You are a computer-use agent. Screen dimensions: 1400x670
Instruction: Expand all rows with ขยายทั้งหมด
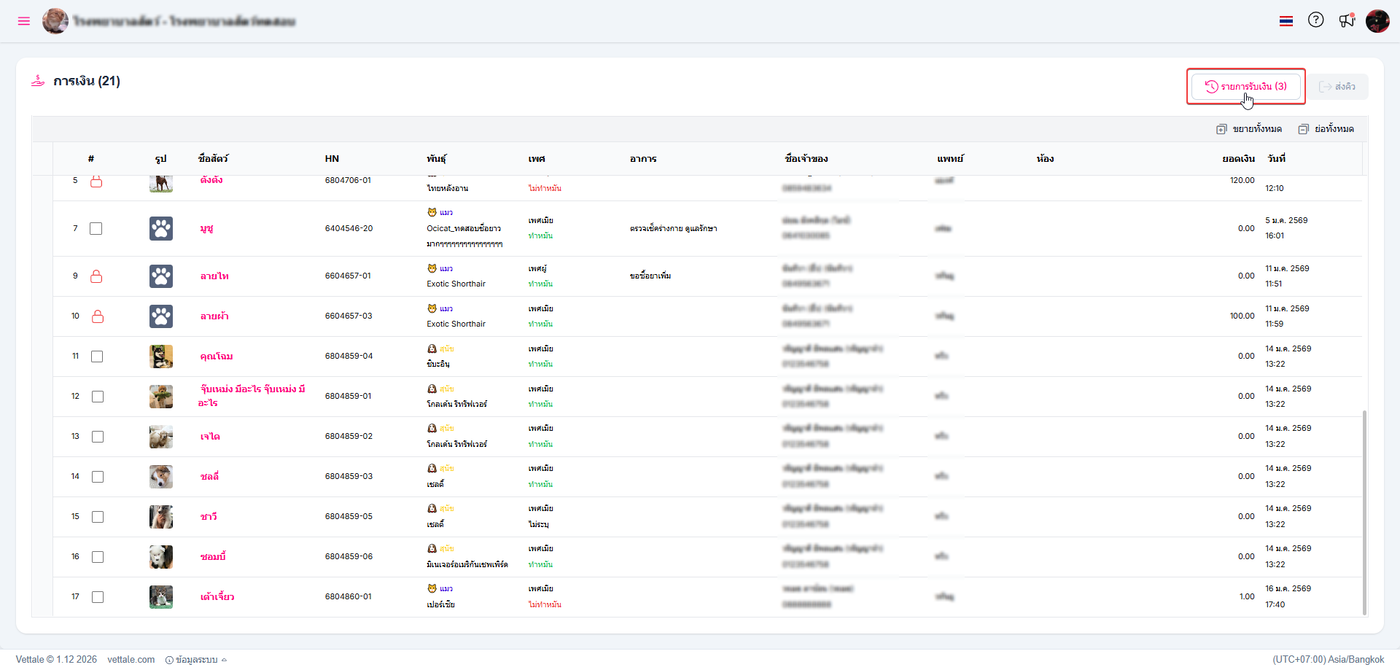(x=1249, y=129)
